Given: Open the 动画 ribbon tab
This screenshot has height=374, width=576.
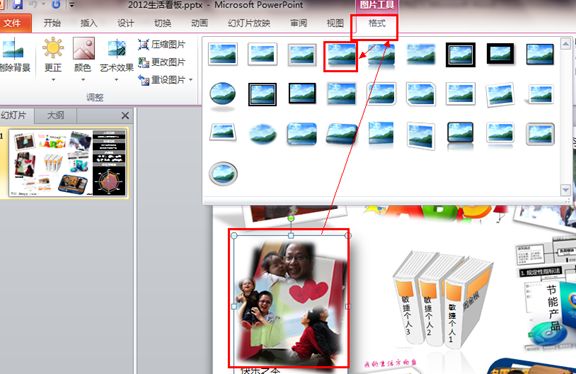Looking at the screenshot, I should point(199,23).
